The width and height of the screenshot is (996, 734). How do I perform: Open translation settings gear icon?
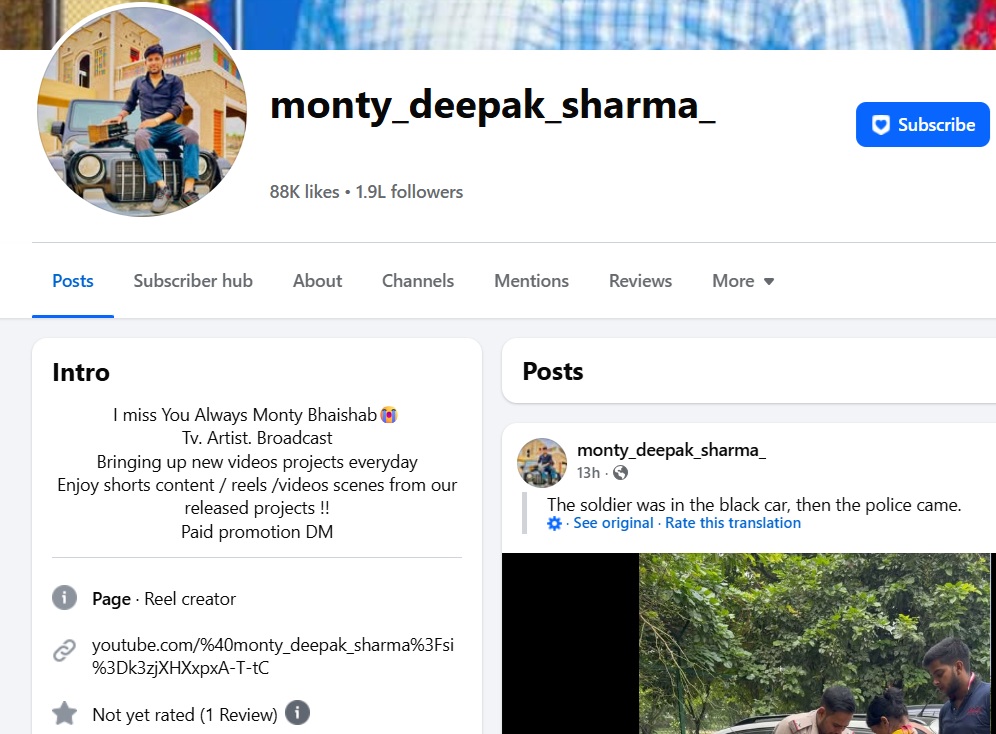(555, 523)
